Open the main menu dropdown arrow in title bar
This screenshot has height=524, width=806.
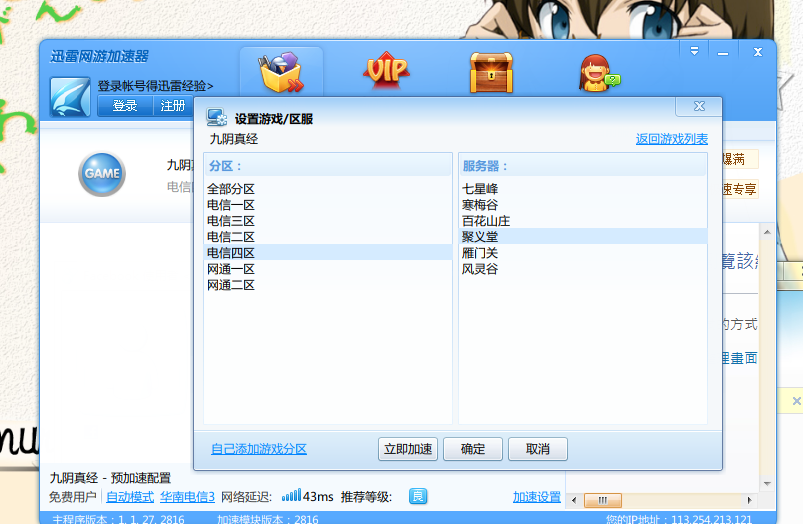[694, 50]
